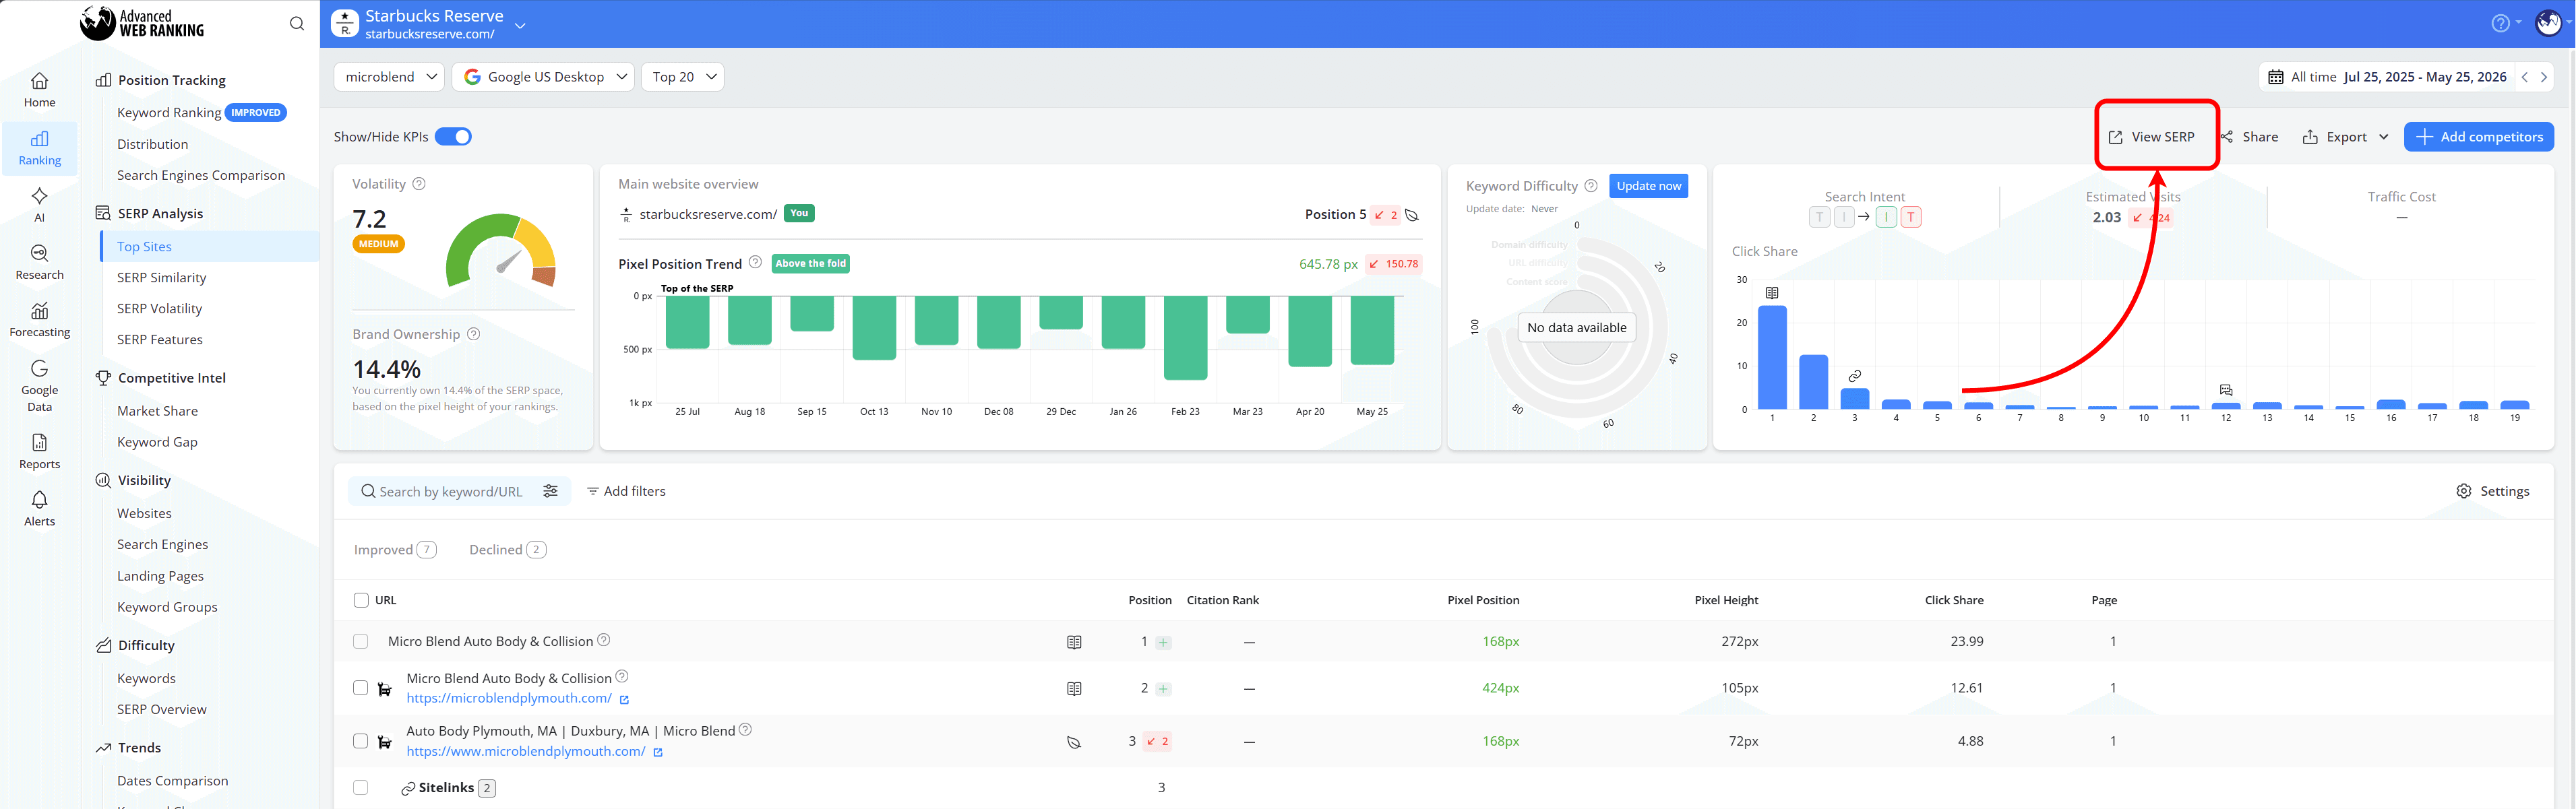Click the Click Share bar for position 2
The width and height of the screenshot is (2576, 809).
pos(1813,382)
